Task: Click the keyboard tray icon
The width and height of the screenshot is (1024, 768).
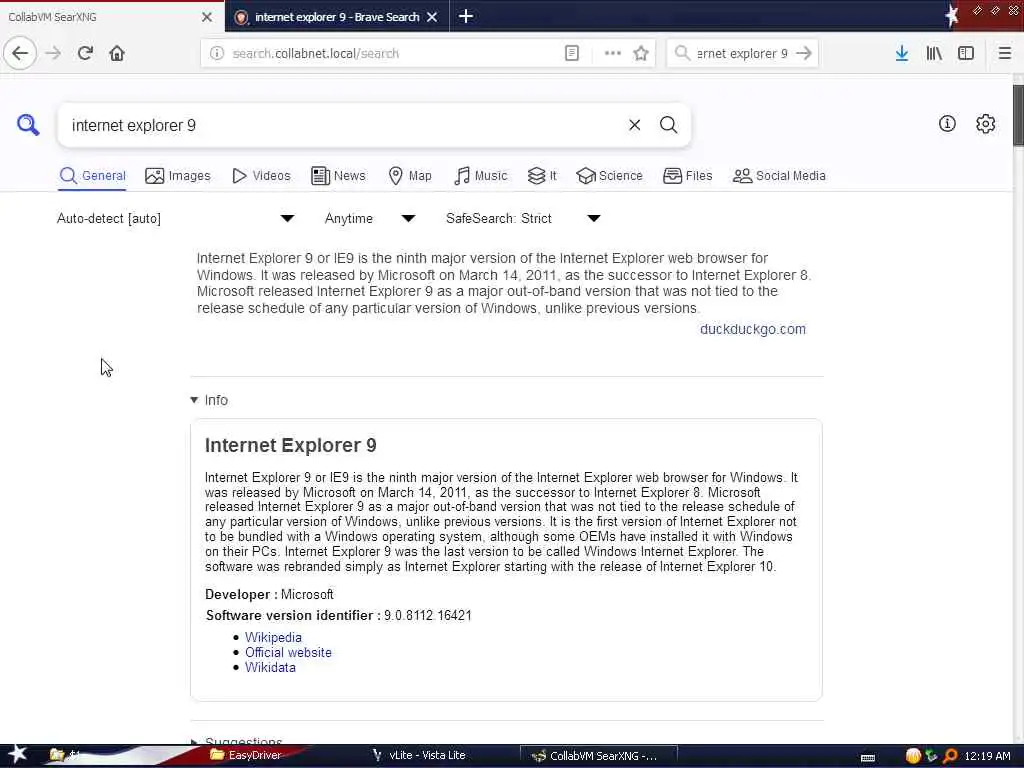Action: pyautogui.click(x=868, y=757)
